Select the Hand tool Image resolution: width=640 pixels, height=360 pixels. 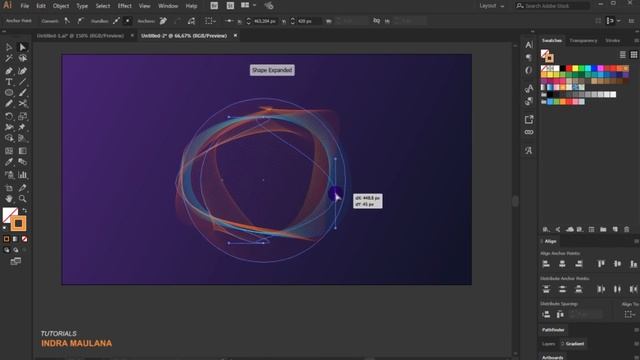(9, 199)
